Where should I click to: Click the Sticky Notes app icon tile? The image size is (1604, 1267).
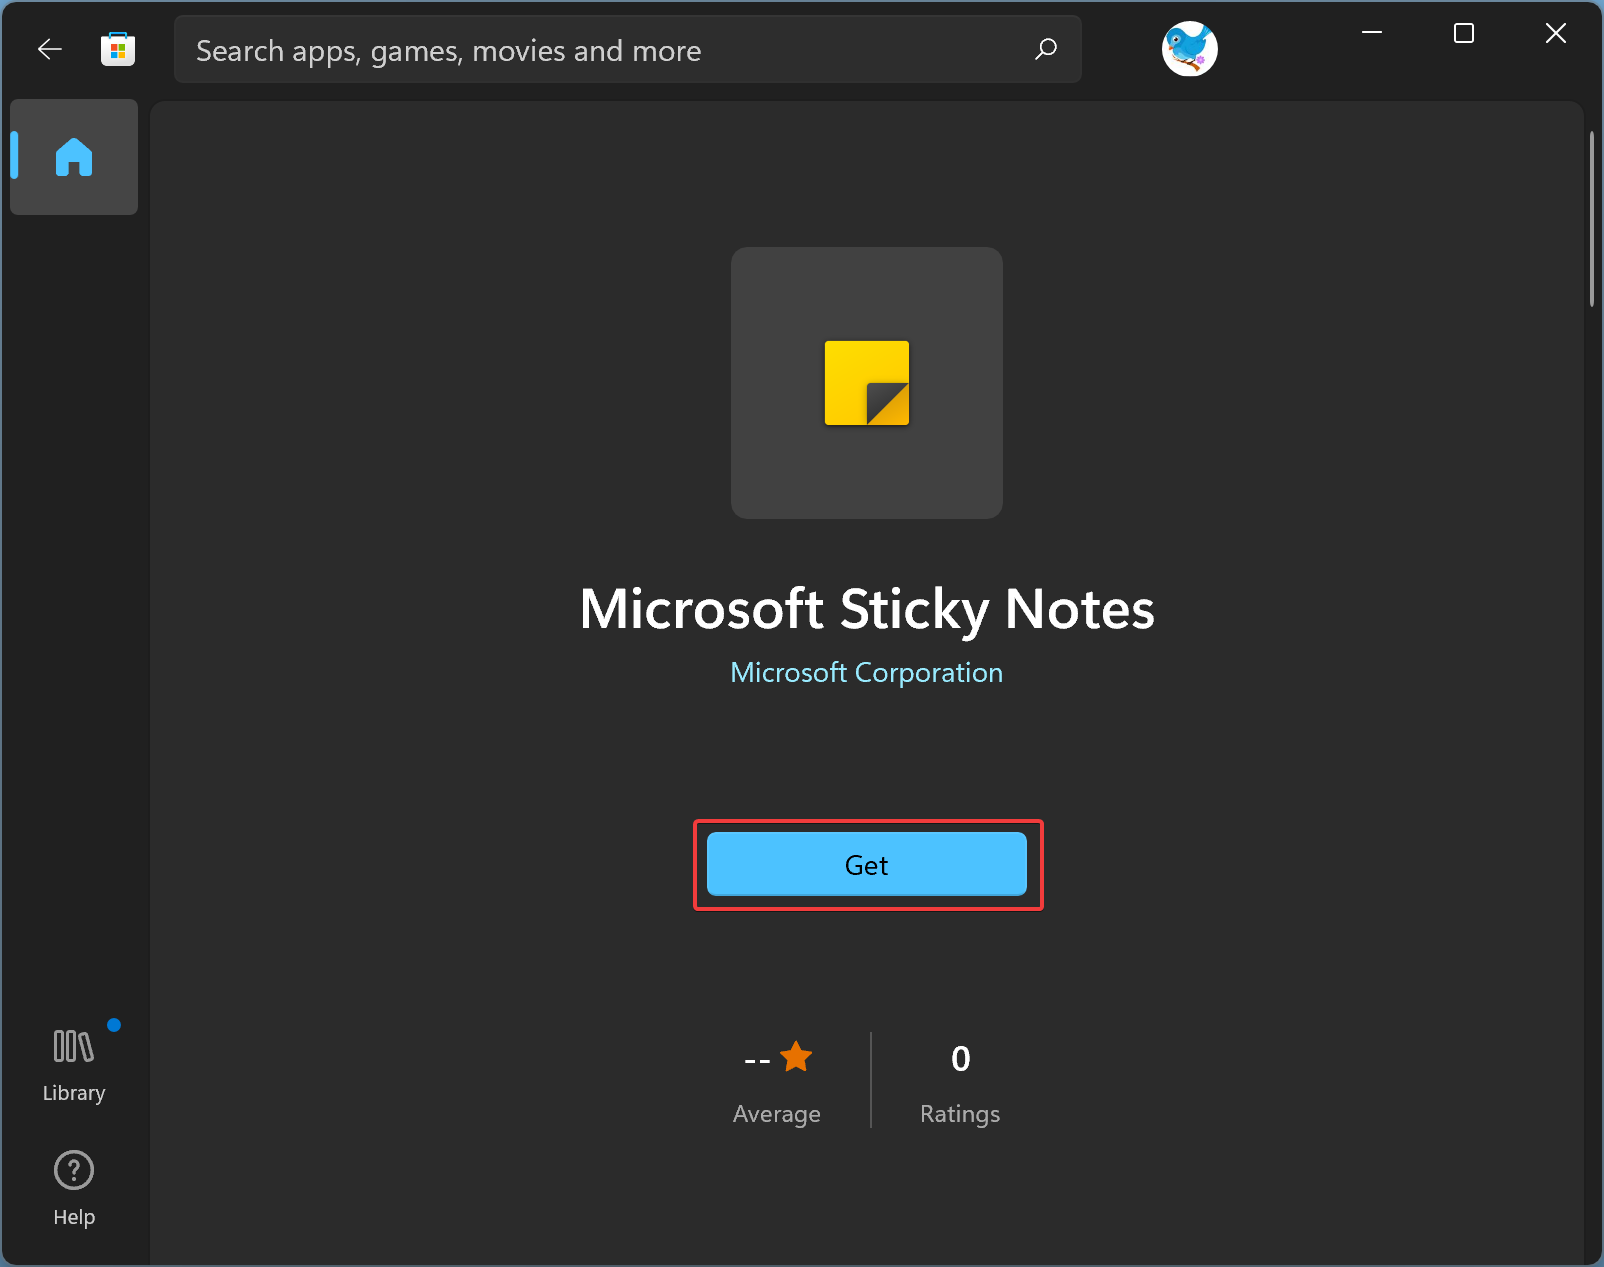pyautogui.click(x=867, y=383)
